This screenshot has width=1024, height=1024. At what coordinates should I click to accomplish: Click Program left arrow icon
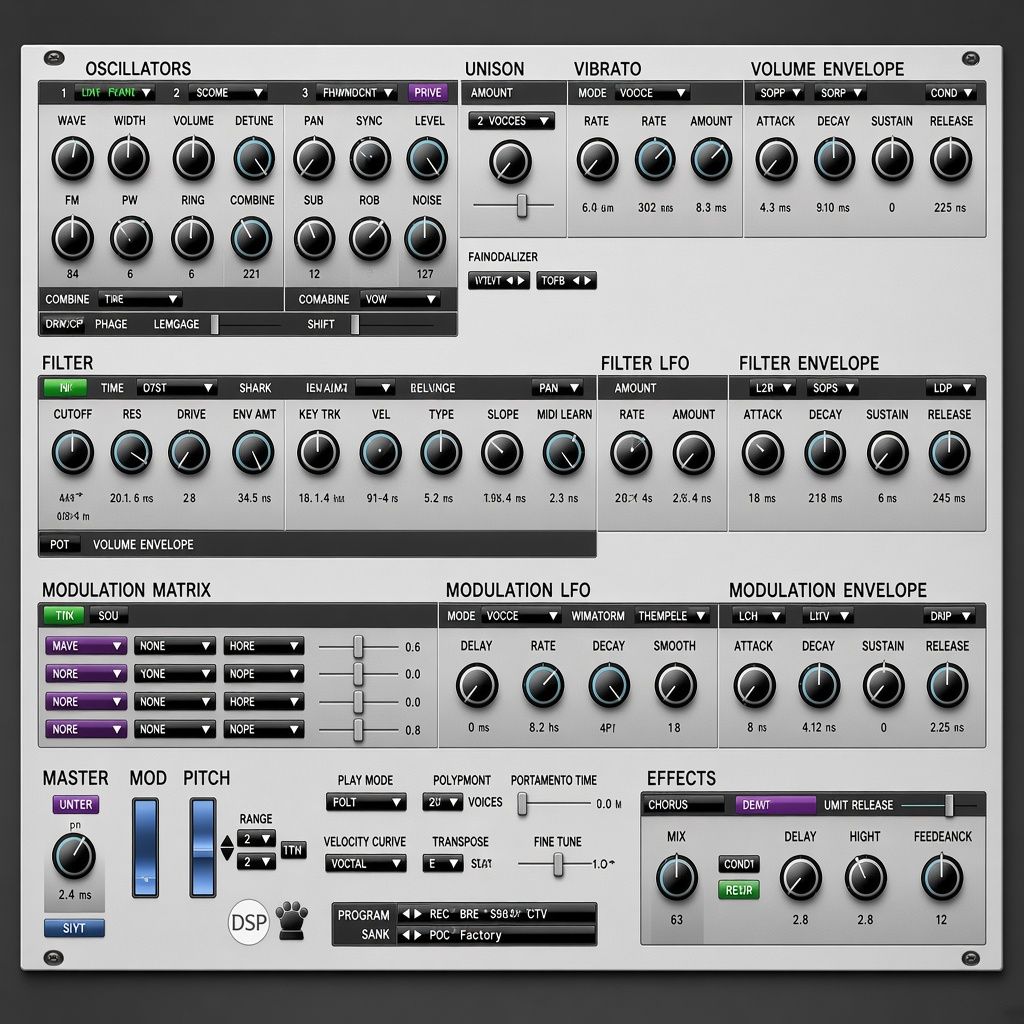pyautogui.click(x=404, y=914)
